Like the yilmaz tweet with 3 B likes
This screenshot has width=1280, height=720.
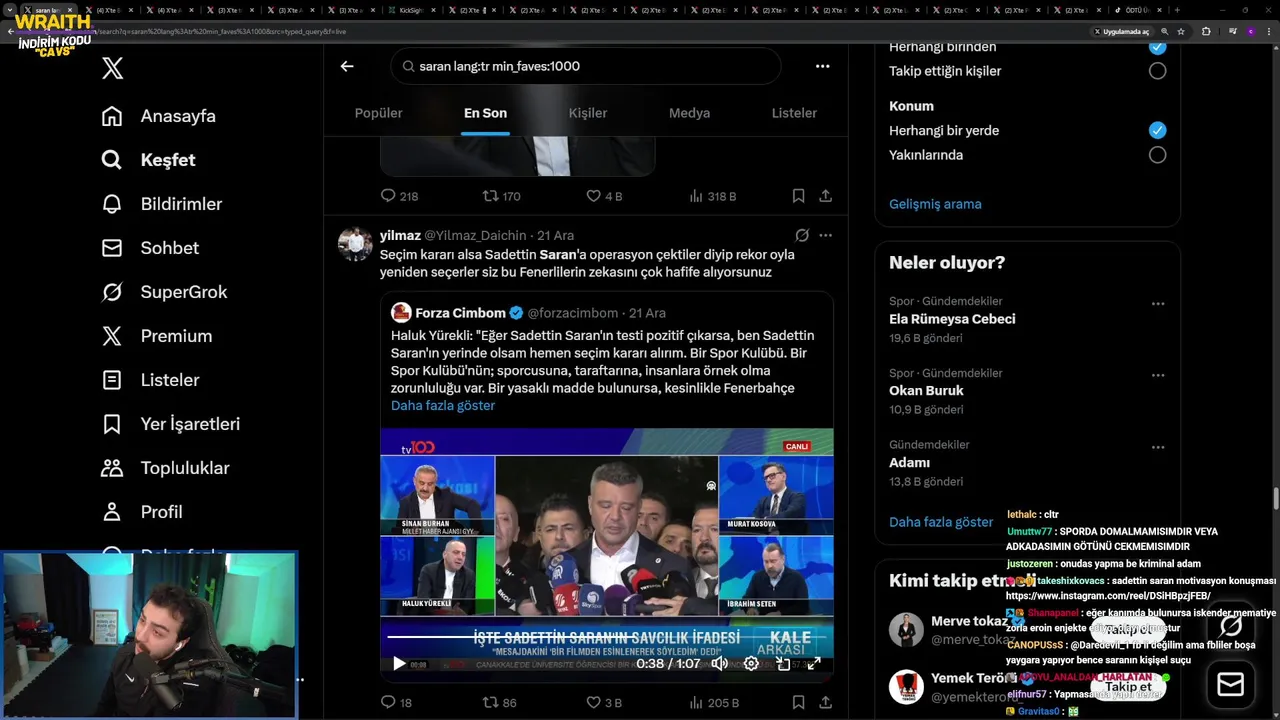click(x=603, y=703)
